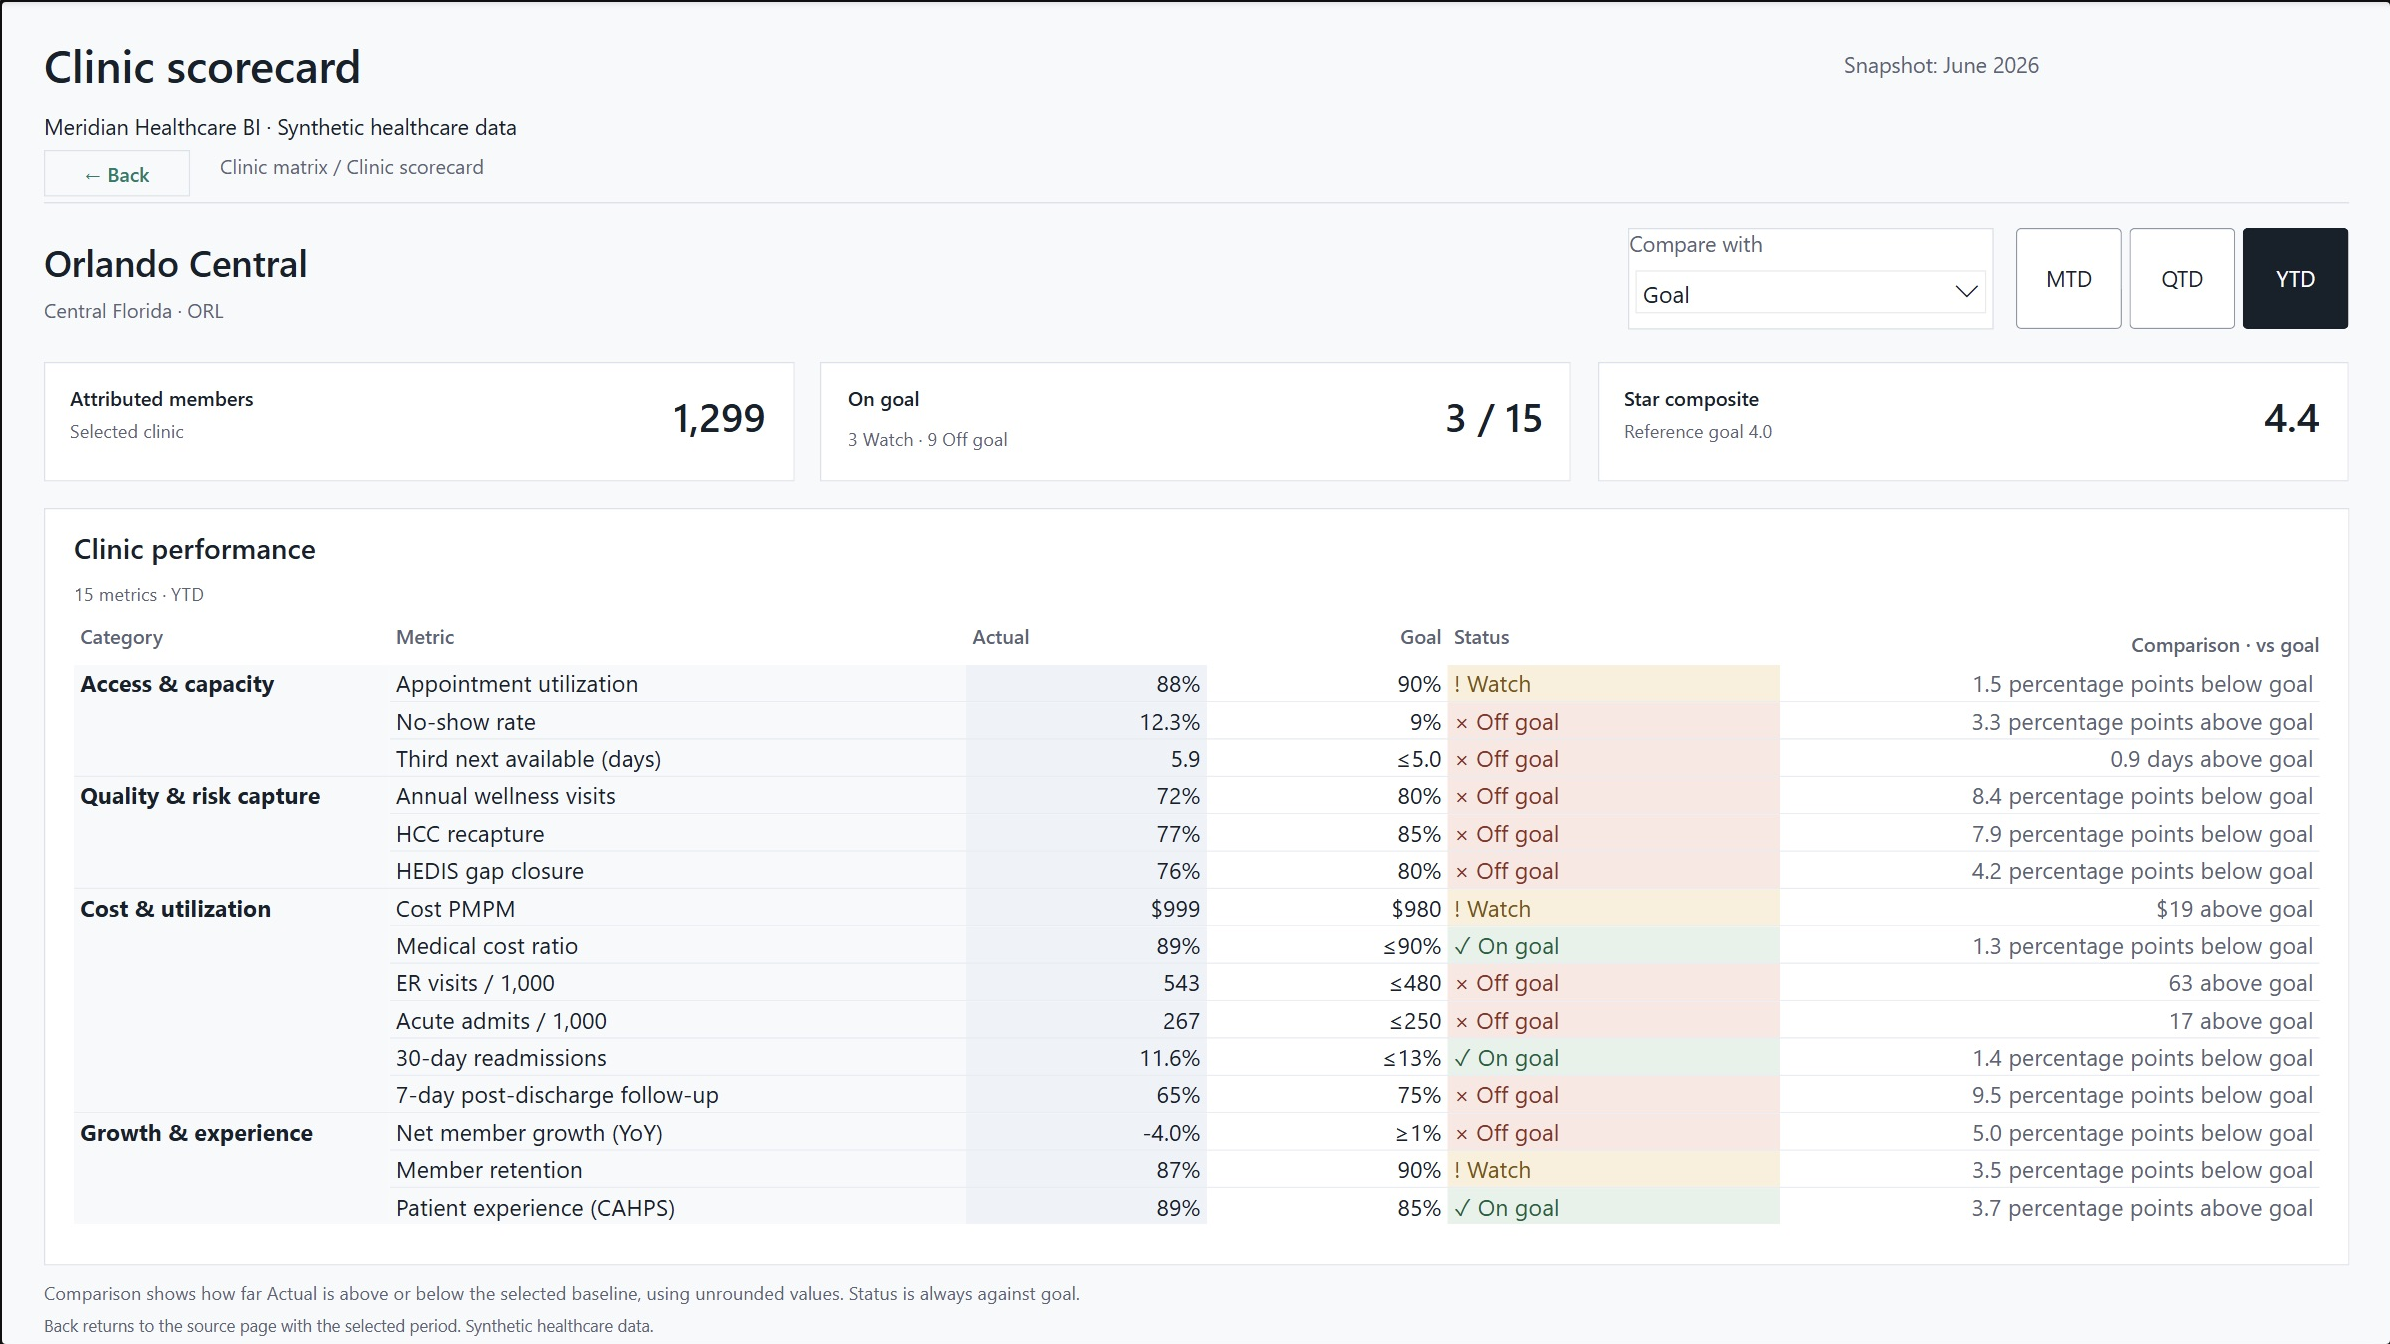
Task: Click the 30-day readmissions metric
Action: [x=501, y=1058]
